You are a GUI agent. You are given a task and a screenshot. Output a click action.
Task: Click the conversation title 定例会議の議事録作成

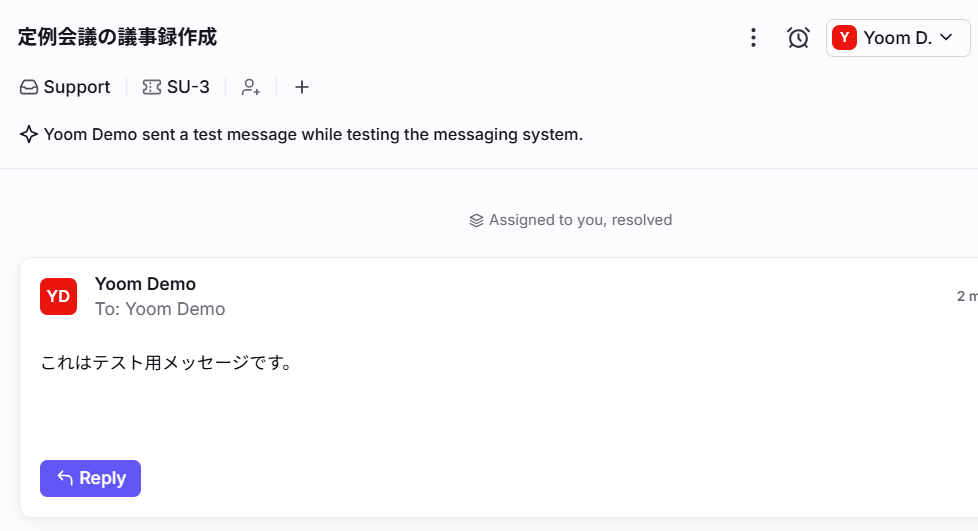point(117,38)
